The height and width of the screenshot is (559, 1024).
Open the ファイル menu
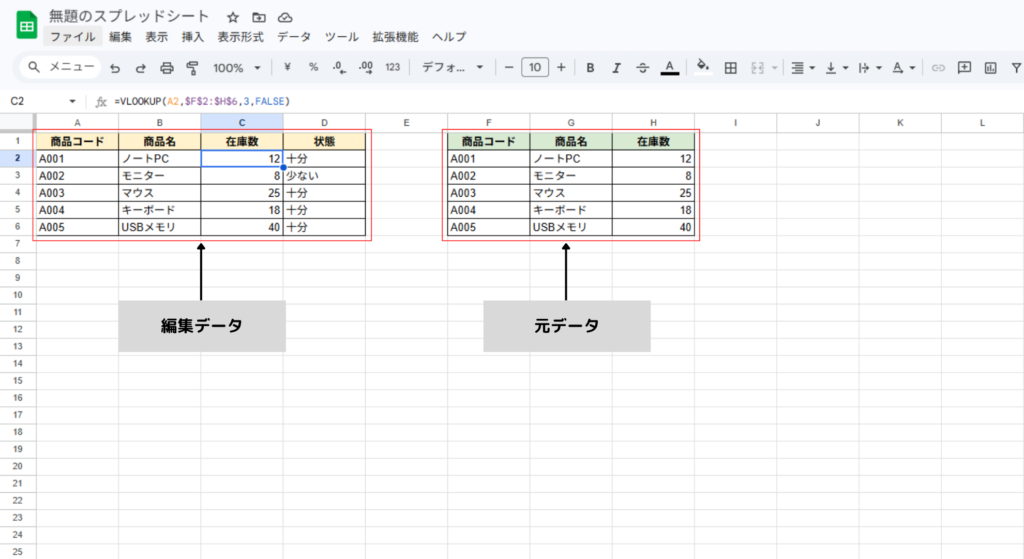coord(73,37)
